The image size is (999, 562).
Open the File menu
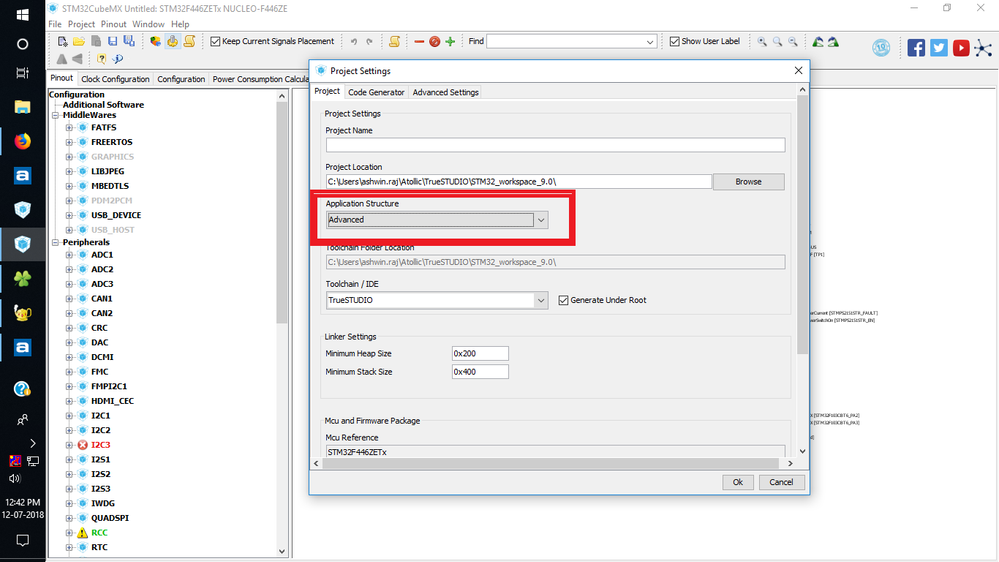[x=55, y=24]
